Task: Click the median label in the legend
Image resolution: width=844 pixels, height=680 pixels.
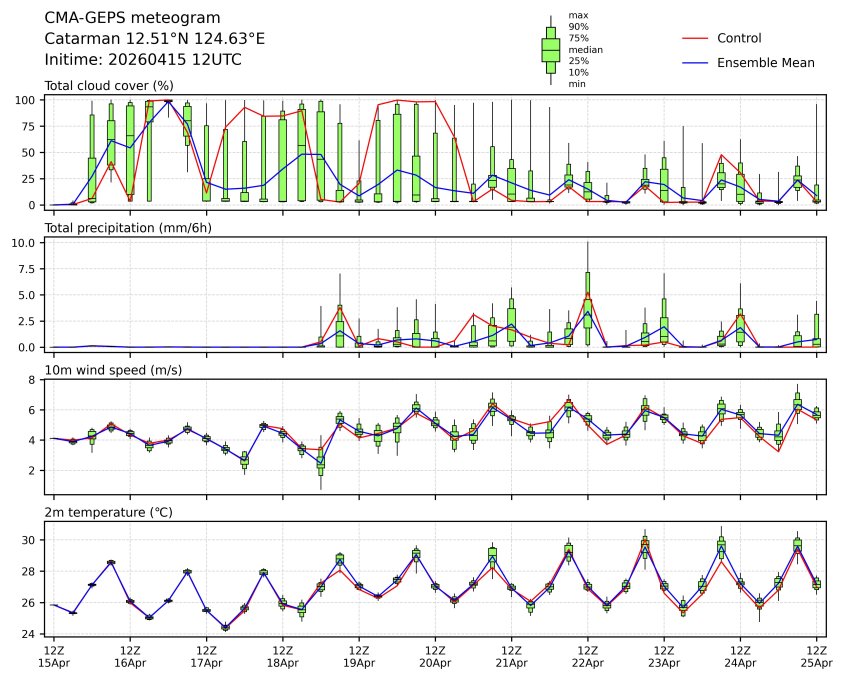Action: pyautogui.click(x=585, y=50)
